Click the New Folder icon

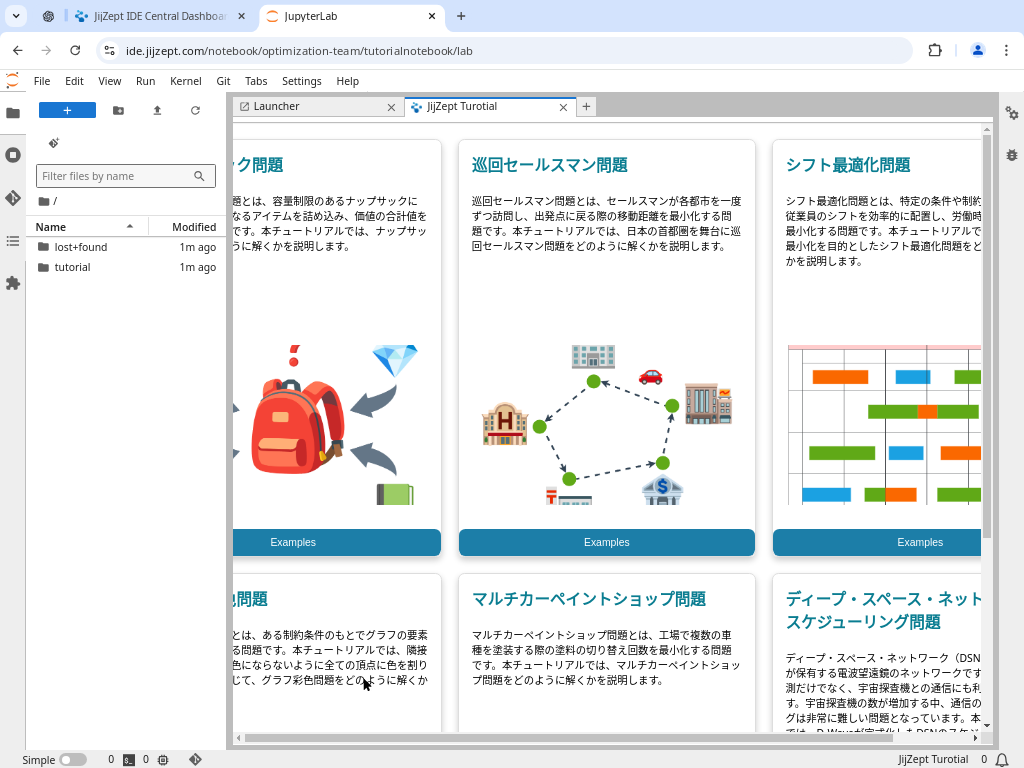(x=118, y=111)
